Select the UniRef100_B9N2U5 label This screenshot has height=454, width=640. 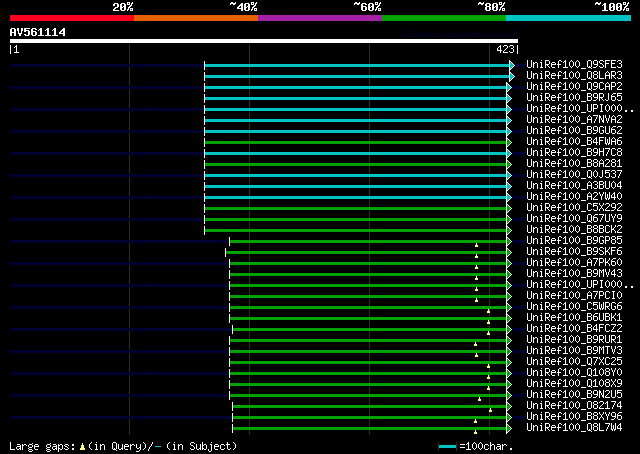(574, 395)
